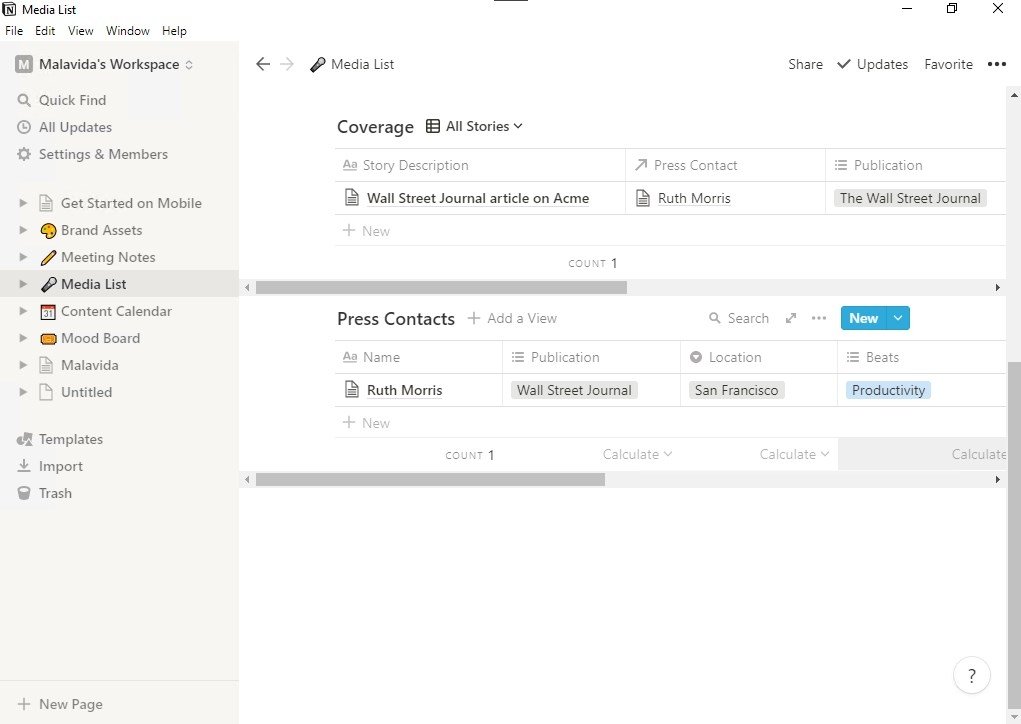Create a New Page from sidebar

coord(60,704)
